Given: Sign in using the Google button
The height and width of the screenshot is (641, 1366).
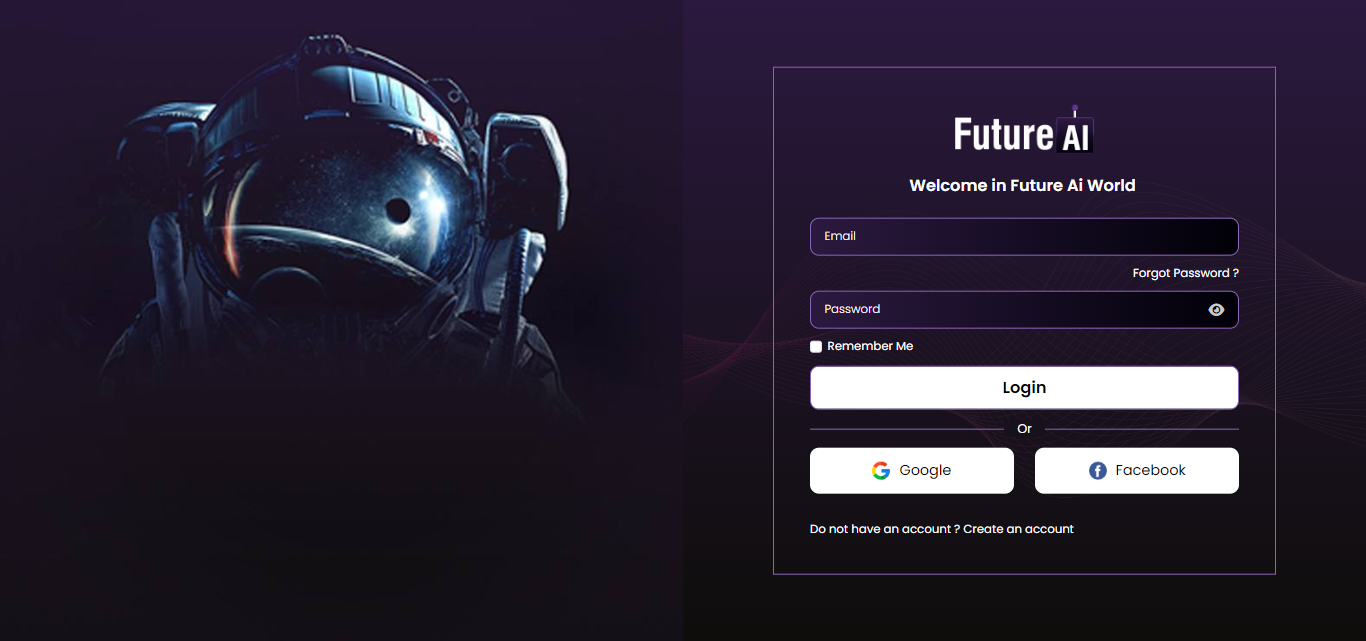Looking at the screenshot, I should point(911,470).
